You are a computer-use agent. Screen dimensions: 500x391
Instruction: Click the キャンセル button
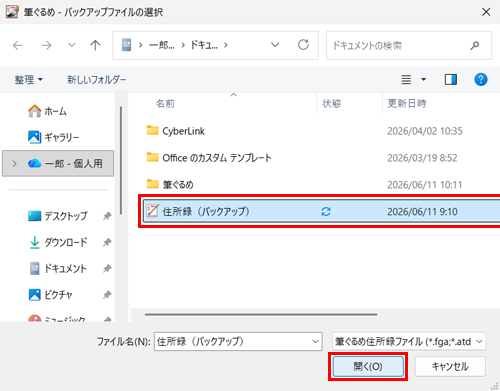coord(450,366)
